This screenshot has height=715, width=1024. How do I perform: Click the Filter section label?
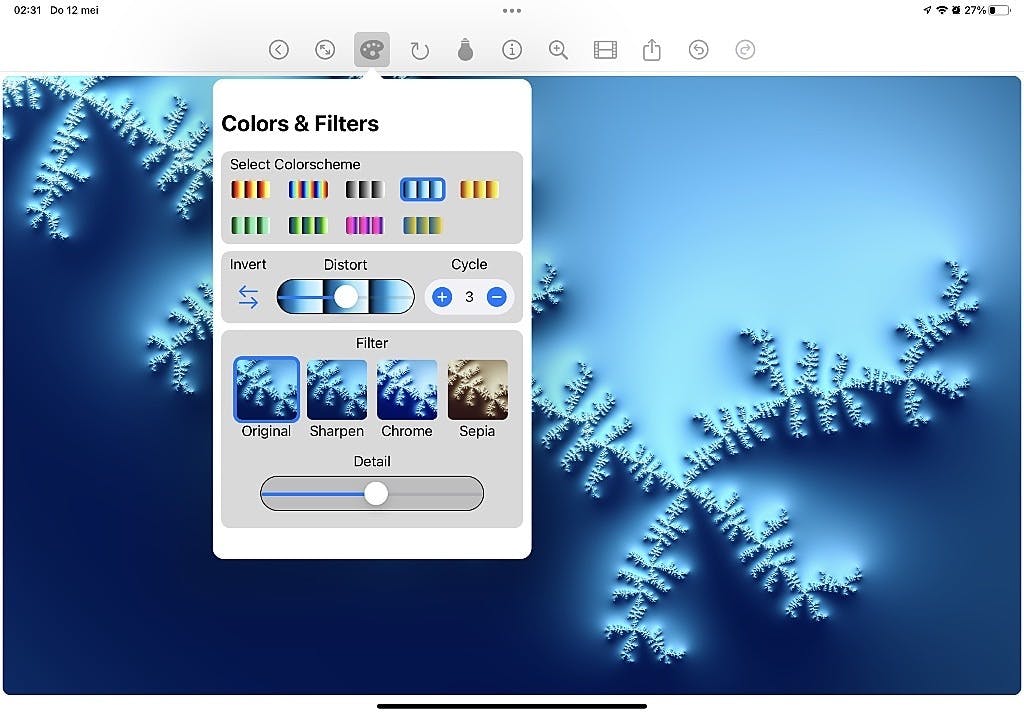(x=372, y=343)
